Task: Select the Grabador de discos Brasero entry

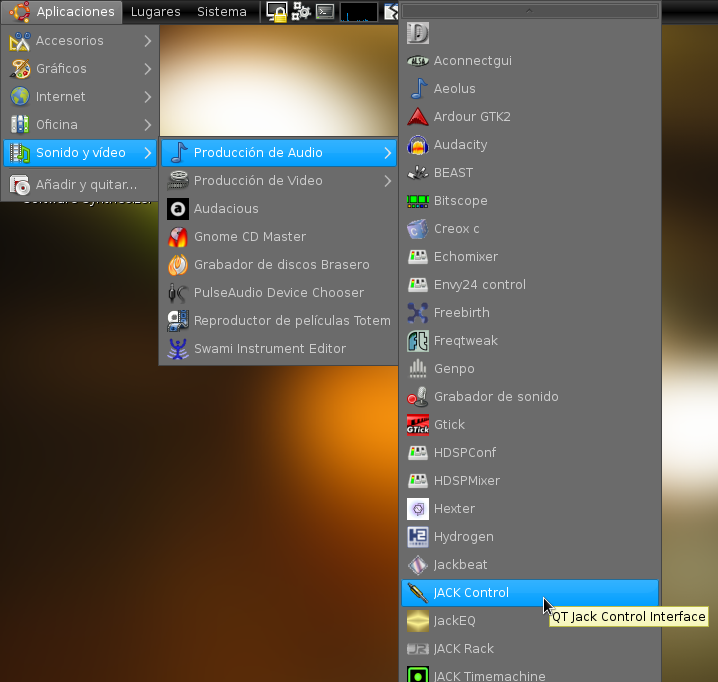Action: pyautogui.click(x=279, y=265)
